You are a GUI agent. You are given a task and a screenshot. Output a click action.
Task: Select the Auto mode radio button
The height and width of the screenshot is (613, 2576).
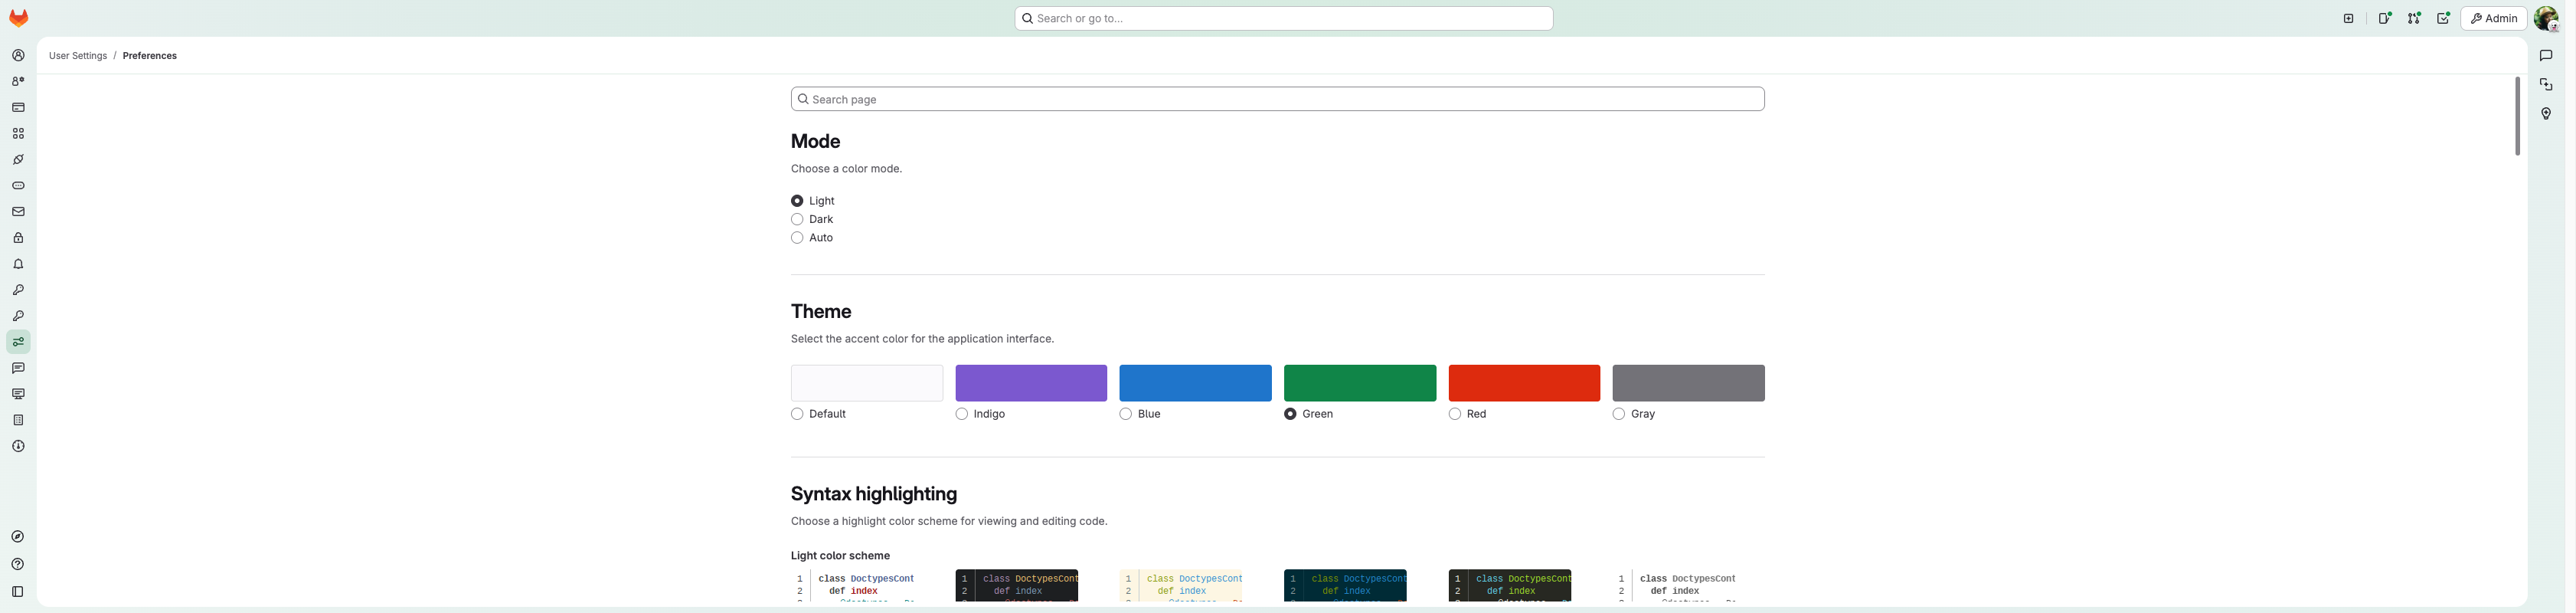coord(797,238)
